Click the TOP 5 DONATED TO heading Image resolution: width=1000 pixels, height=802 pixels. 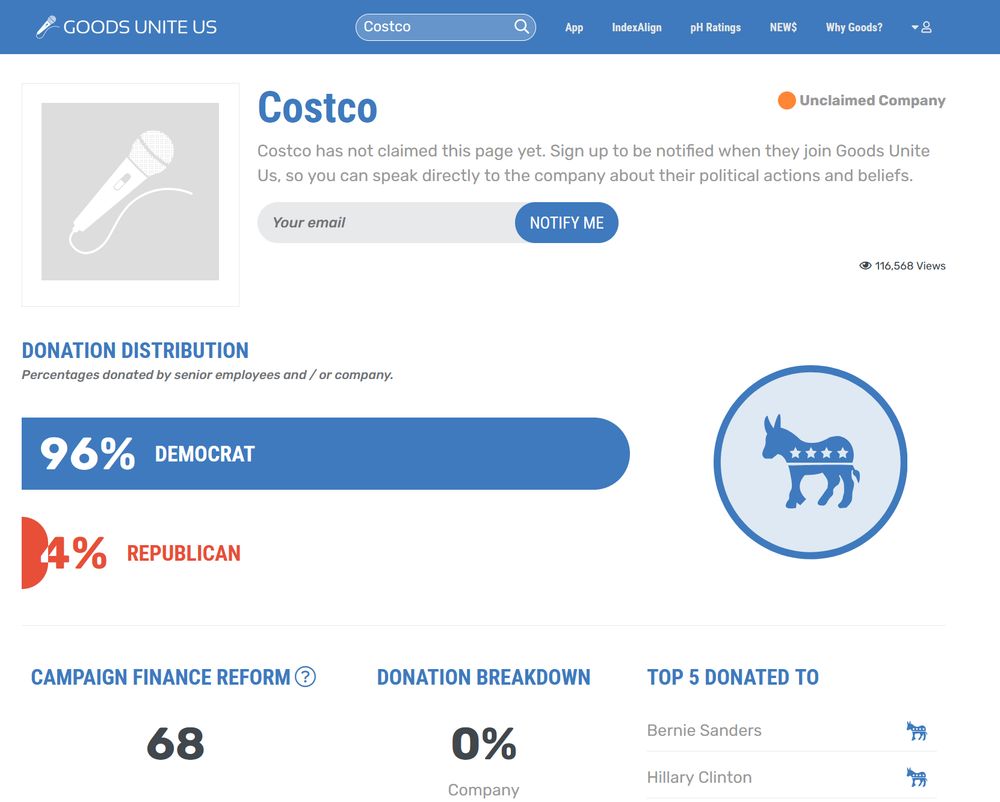(733, 677)
